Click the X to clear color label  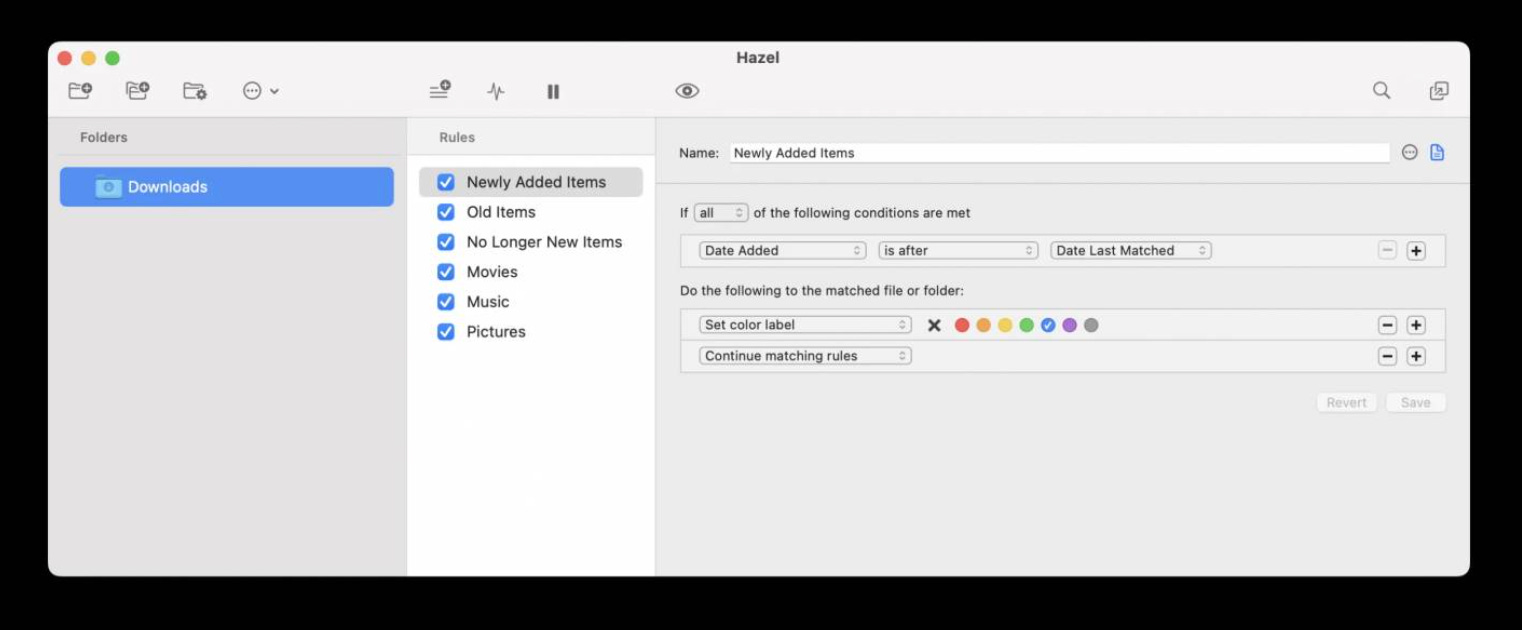click(934, 325)
